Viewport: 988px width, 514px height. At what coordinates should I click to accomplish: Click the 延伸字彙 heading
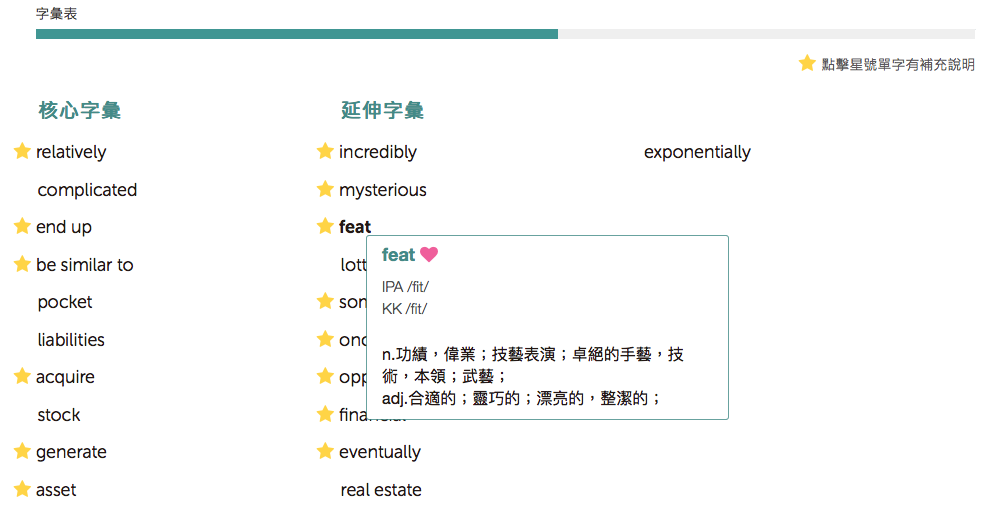[383, 110]
